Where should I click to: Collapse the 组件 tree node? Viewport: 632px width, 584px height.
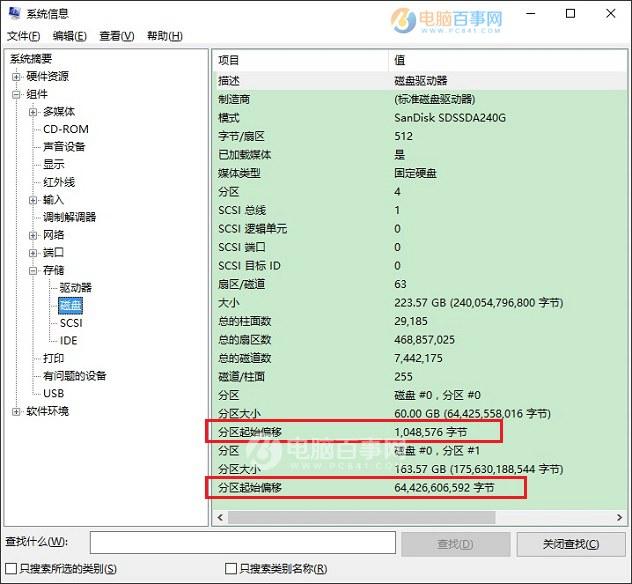(16, 94)
